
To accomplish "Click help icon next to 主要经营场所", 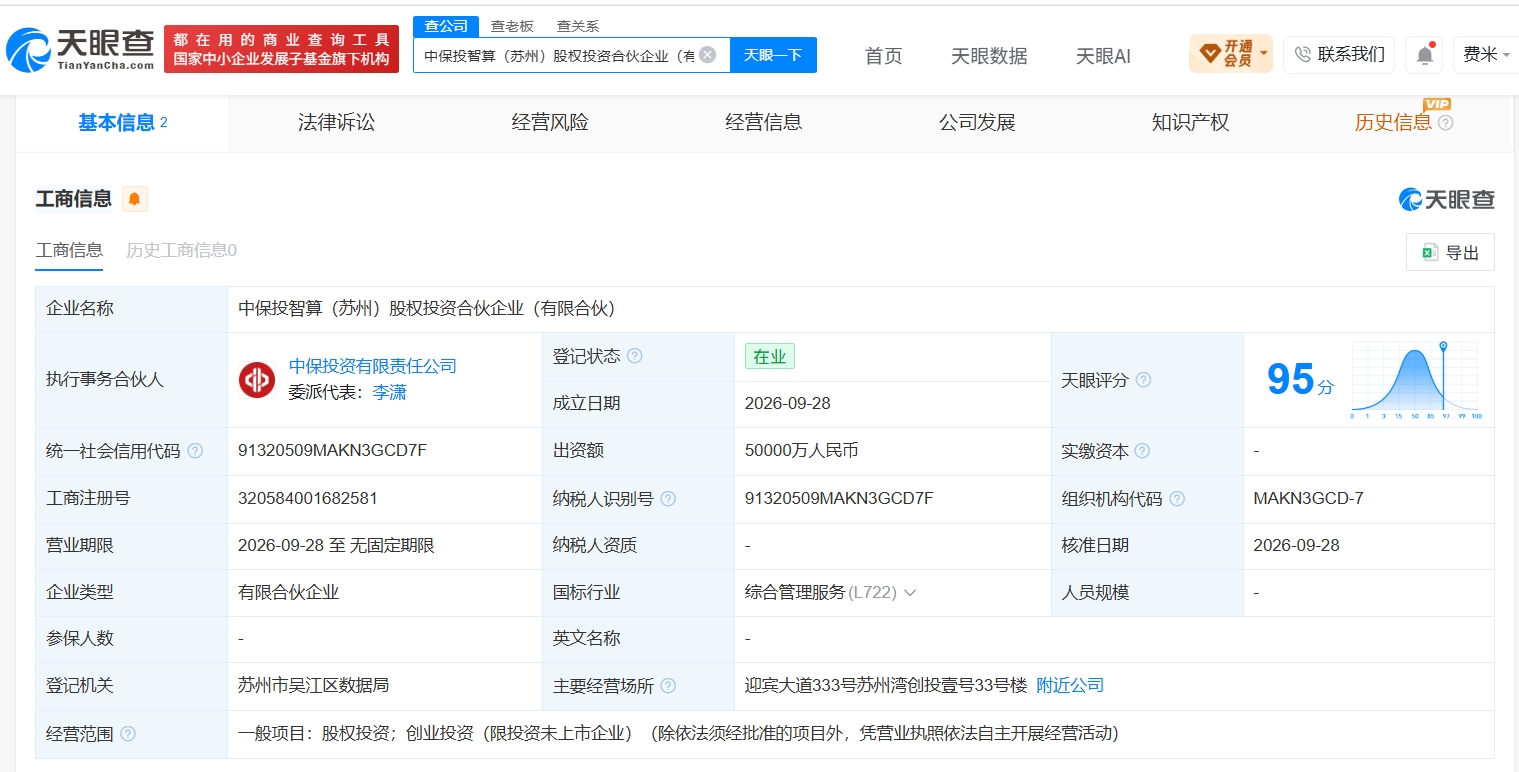I will (668, 686).
